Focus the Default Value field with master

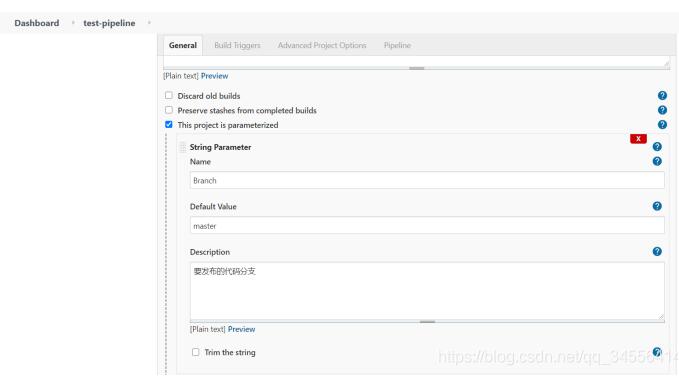[427, 226]
